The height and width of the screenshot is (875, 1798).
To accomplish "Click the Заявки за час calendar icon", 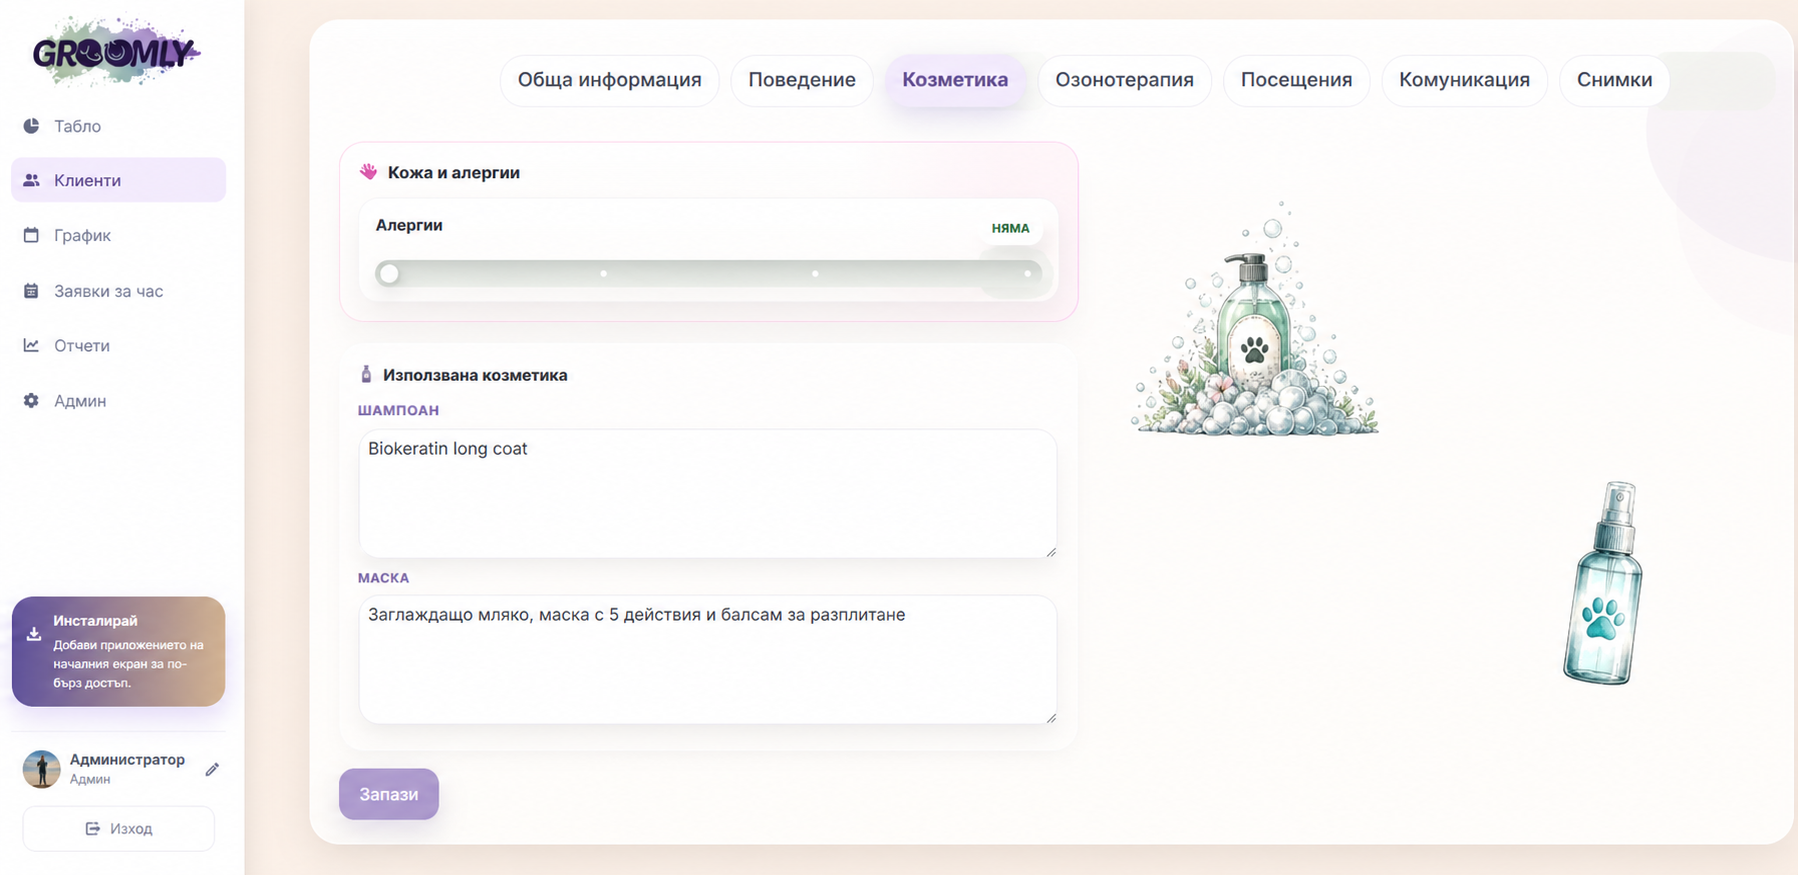I will click(x=32, y=291).
